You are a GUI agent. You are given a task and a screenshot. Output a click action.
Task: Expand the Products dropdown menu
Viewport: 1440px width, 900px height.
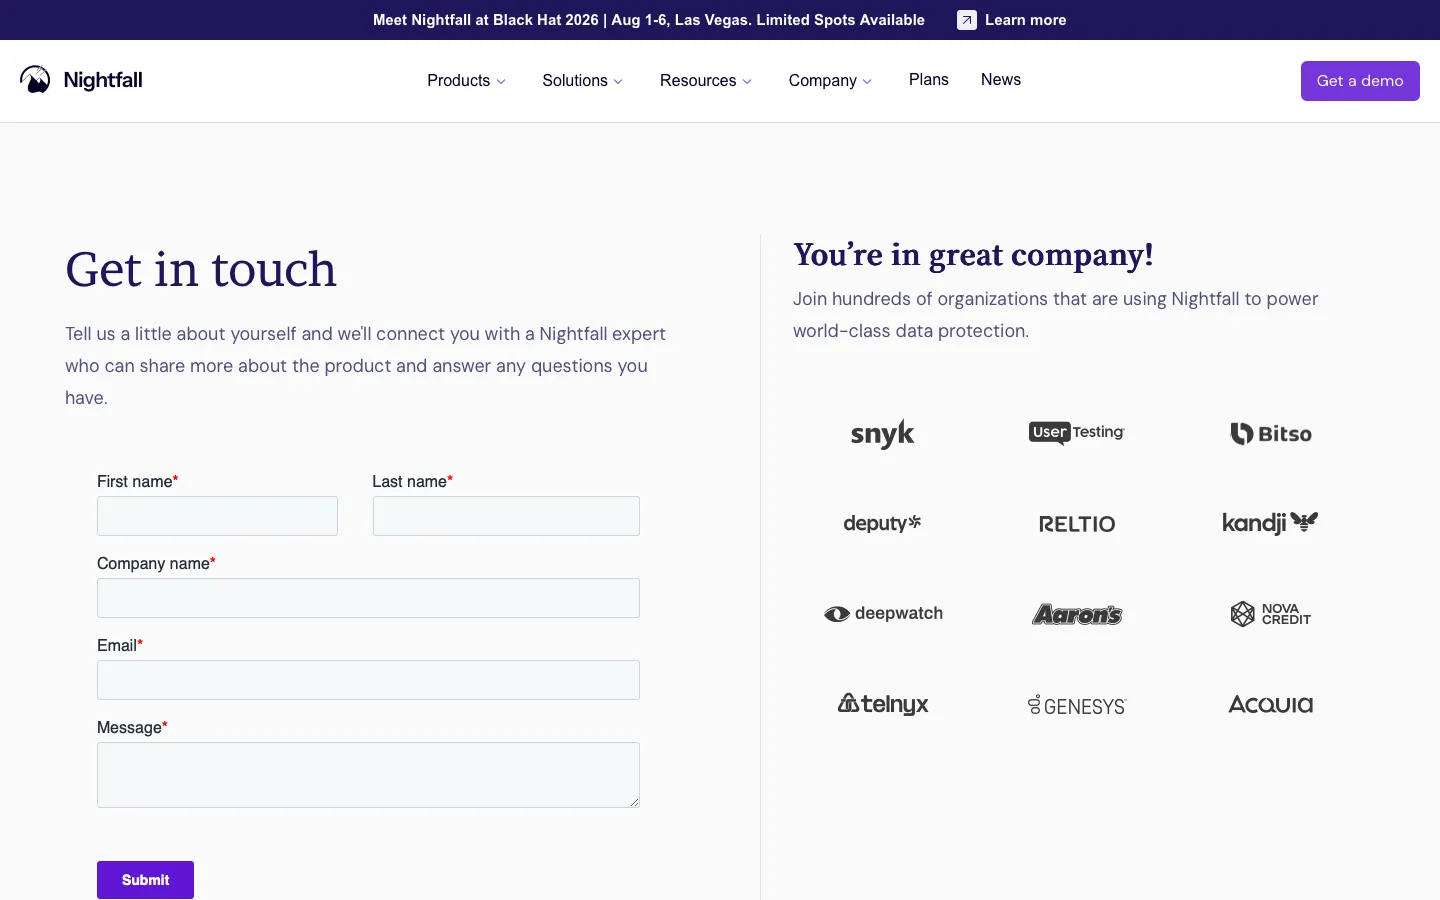pyautogui.click(x=467, y=81)
